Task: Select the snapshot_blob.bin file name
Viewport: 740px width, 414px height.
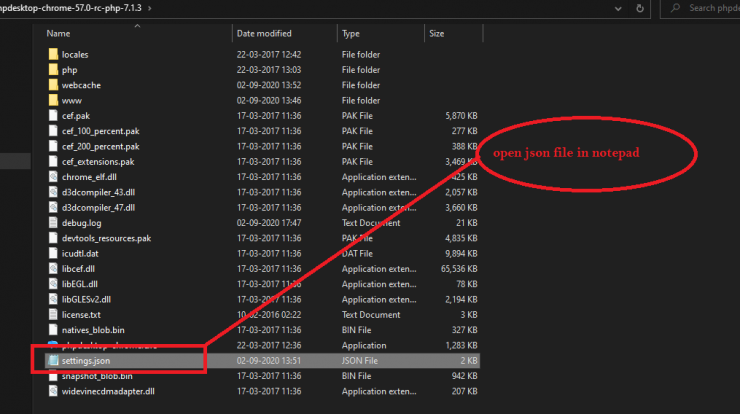Action: point(97,376)
